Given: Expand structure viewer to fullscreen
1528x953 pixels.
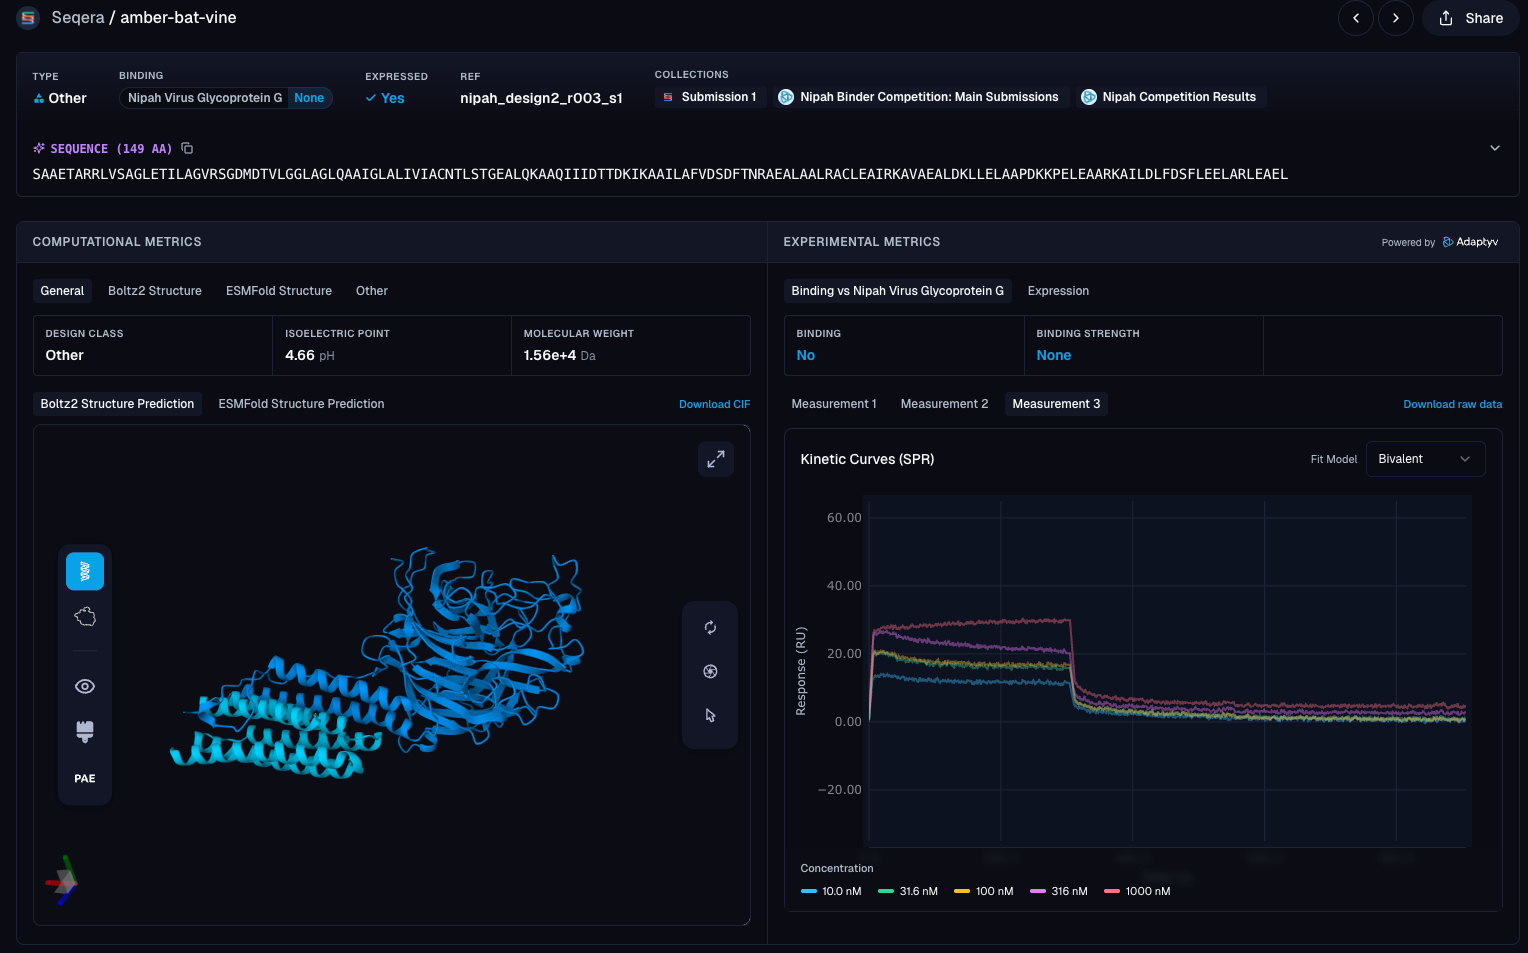Looking at the screenshot, I should click(x=716, y=459).
